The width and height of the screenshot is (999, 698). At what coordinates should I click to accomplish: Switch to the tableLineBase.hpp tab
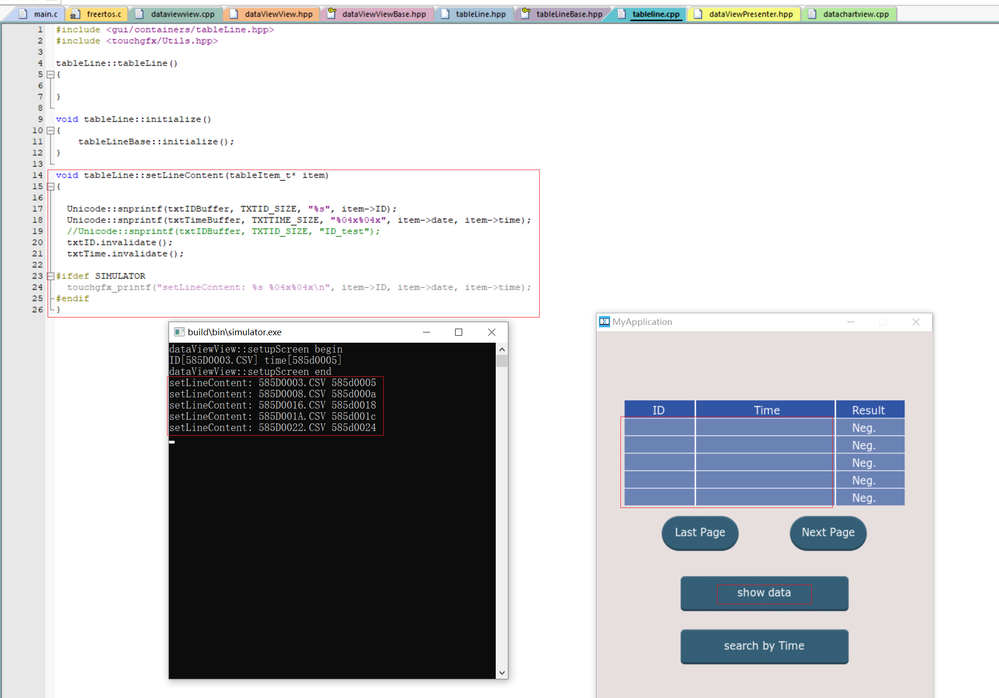pos(568,14)
